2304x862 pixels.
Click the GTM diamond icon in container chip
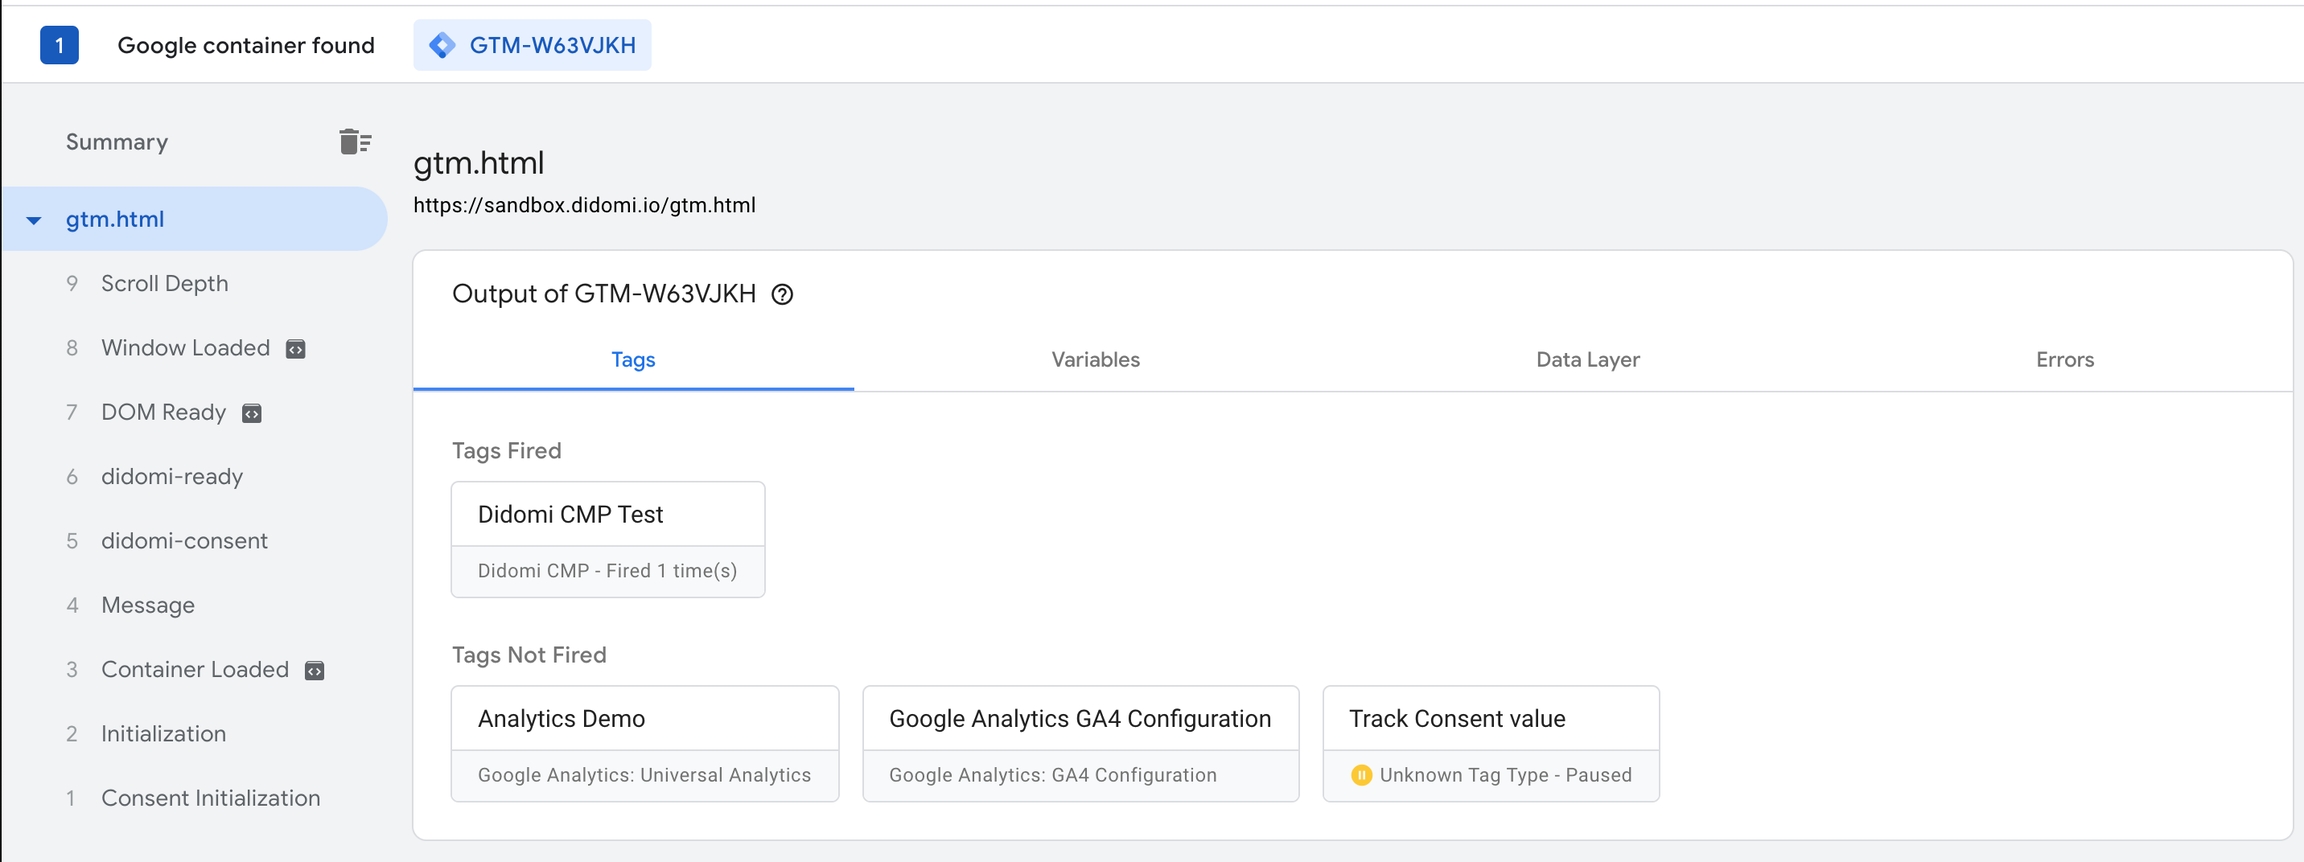(x=442, y=45)
